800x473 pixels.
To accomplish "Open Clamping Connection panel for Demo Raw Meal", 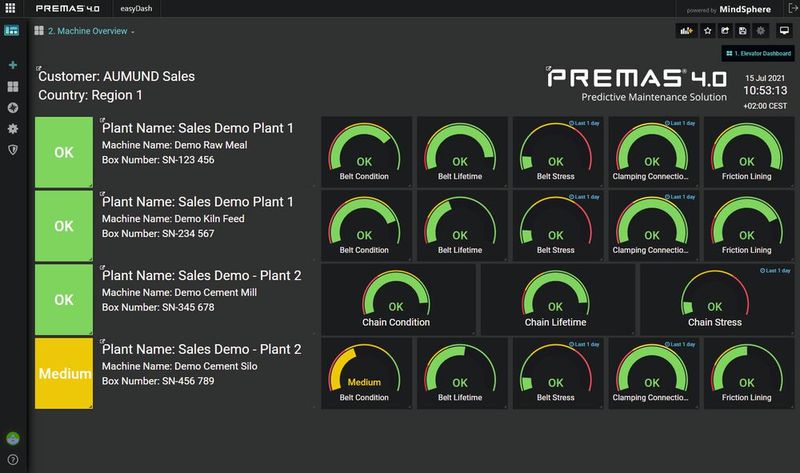I will [x=654, y=152].
